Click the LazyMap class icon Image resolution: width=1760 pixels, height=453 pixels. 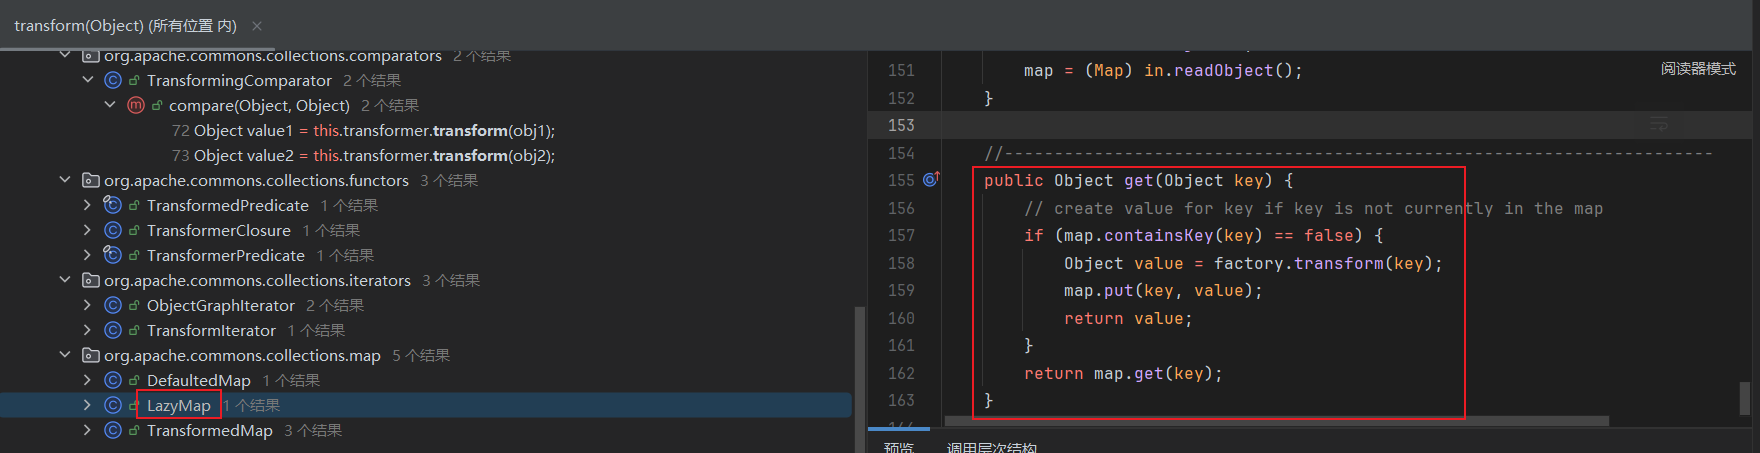click(x=113, y=405)
